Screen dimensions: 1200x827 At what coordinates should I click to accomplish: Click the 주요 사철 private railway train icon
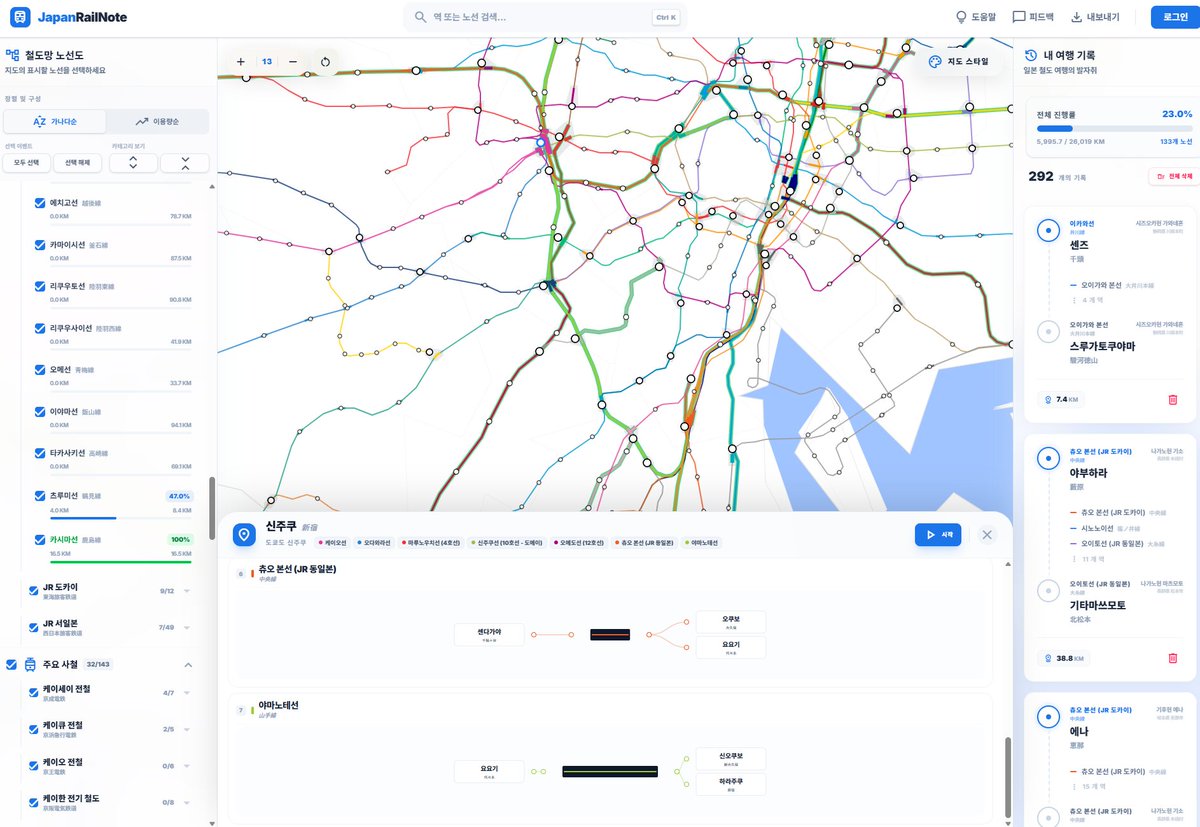click(28, 665)
